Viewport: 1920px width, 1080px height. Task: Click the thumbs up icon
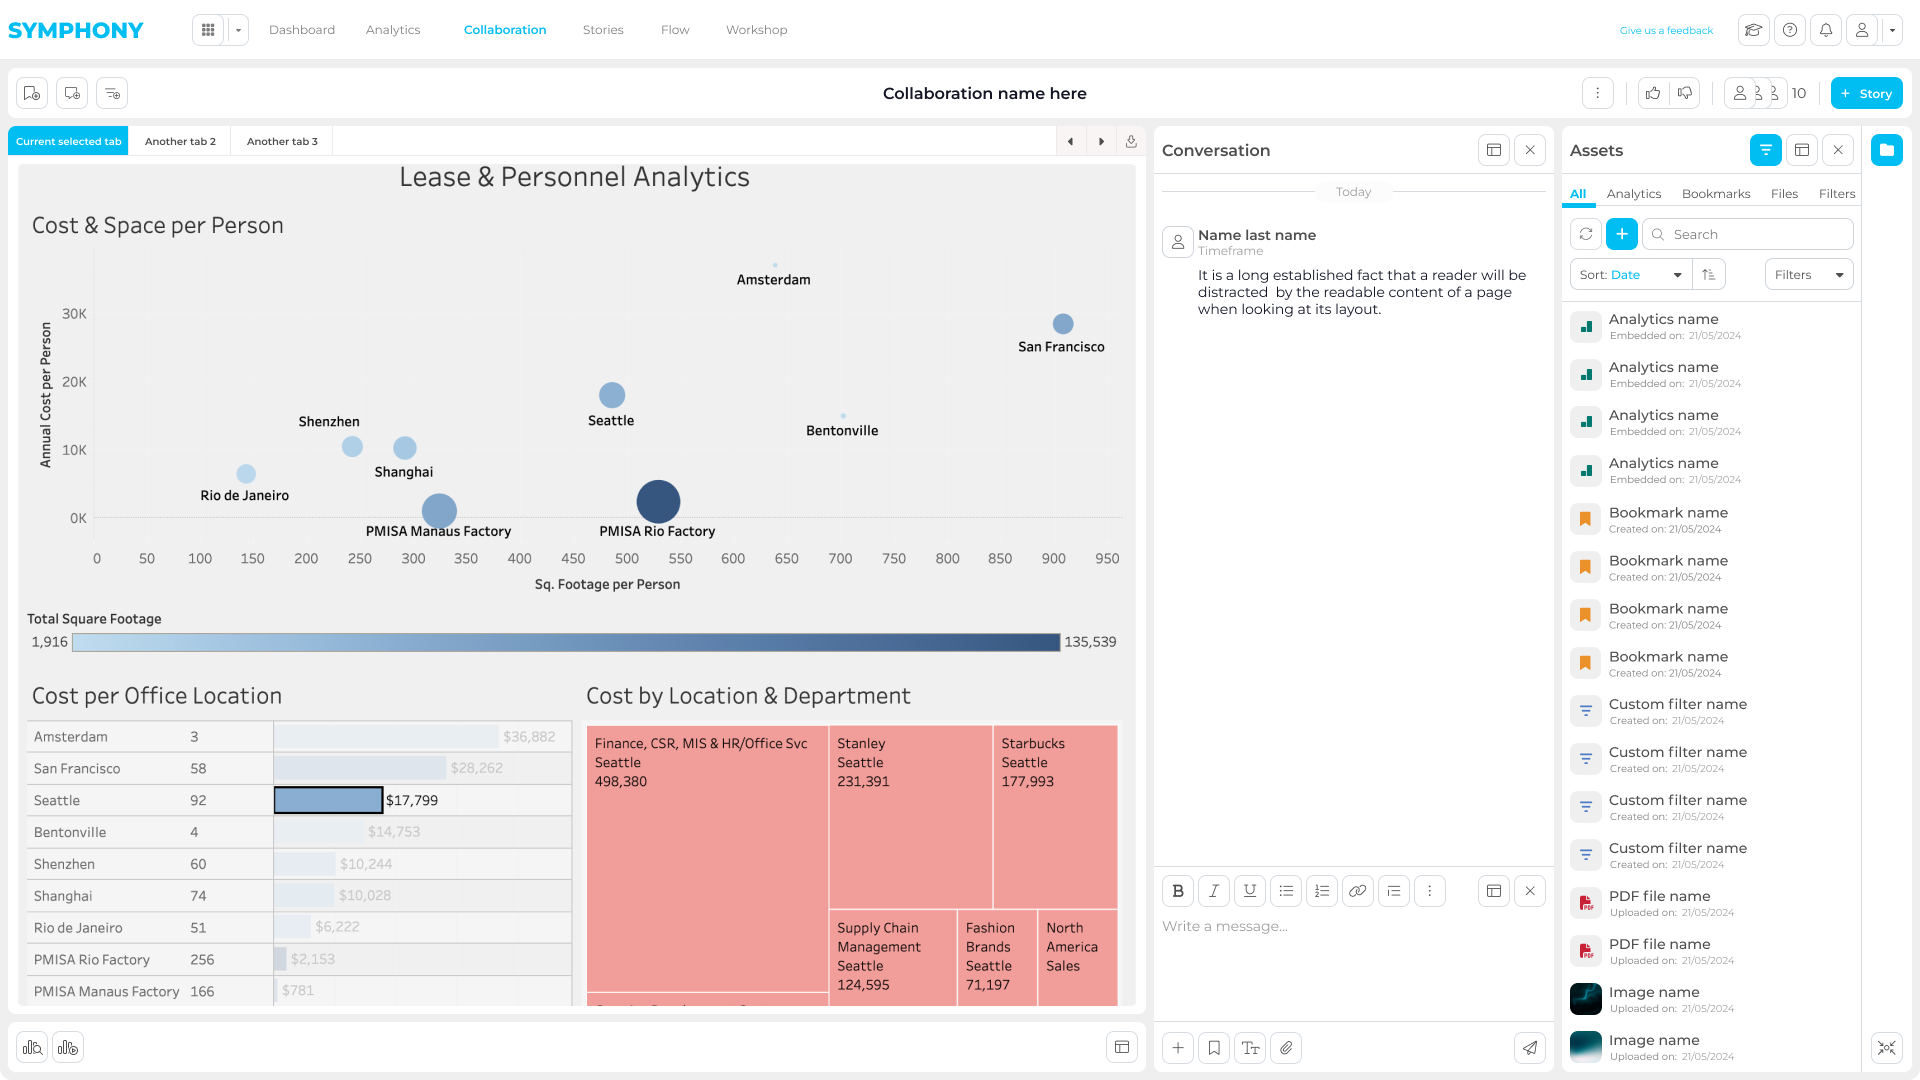tap(1653, 93)
